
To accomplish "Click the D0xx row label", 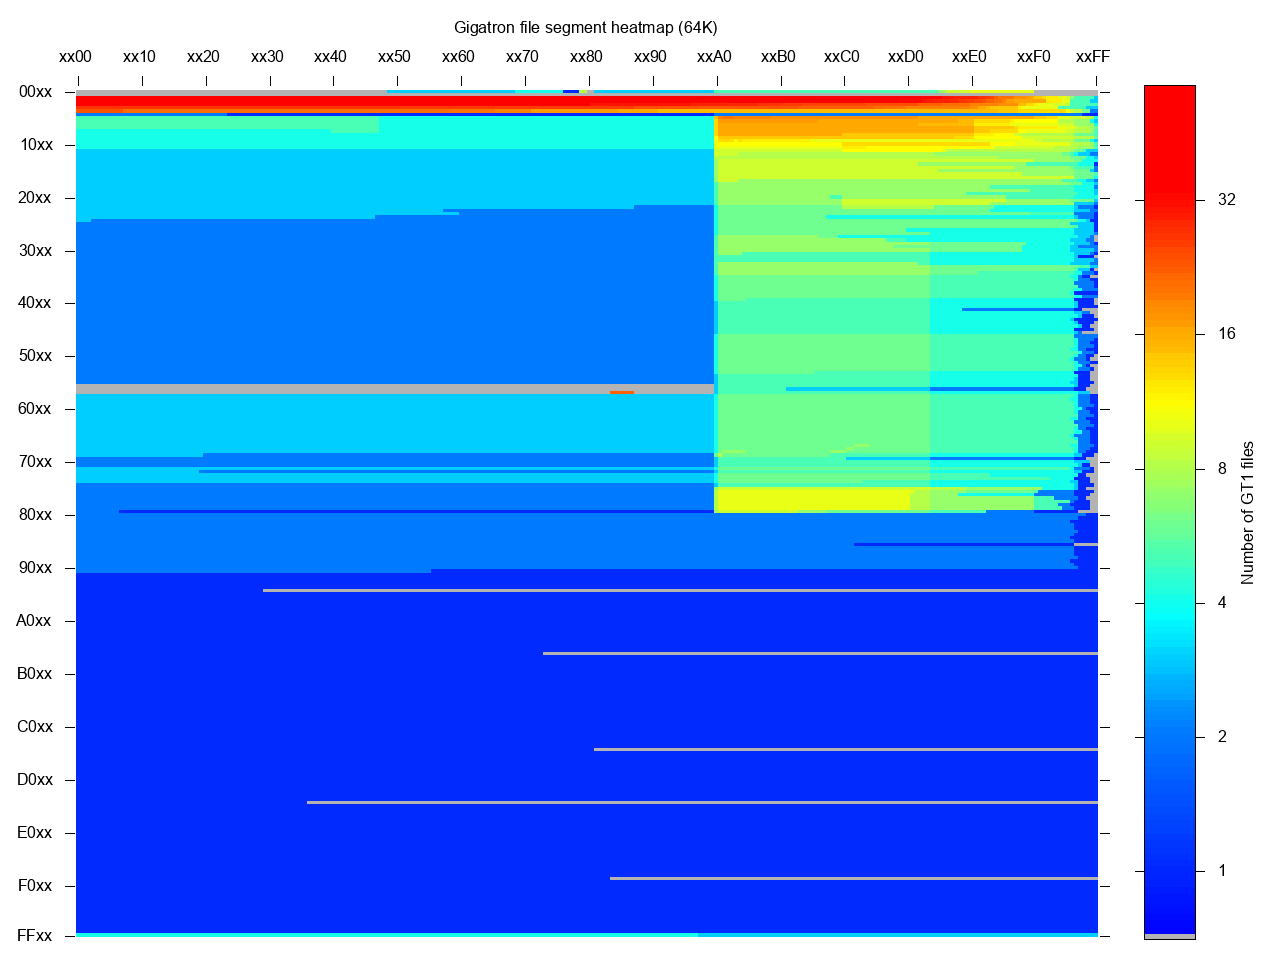I will (x=34, y=780).
